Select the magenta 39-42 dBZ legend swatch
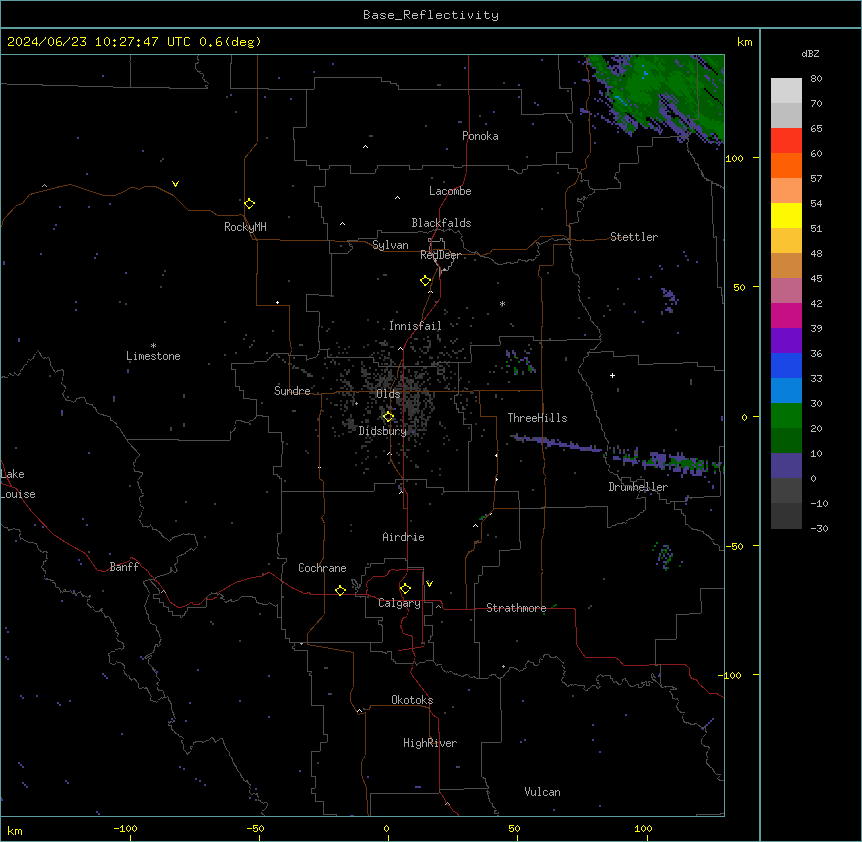Screen dimensions: 862x842 point(786,315)
